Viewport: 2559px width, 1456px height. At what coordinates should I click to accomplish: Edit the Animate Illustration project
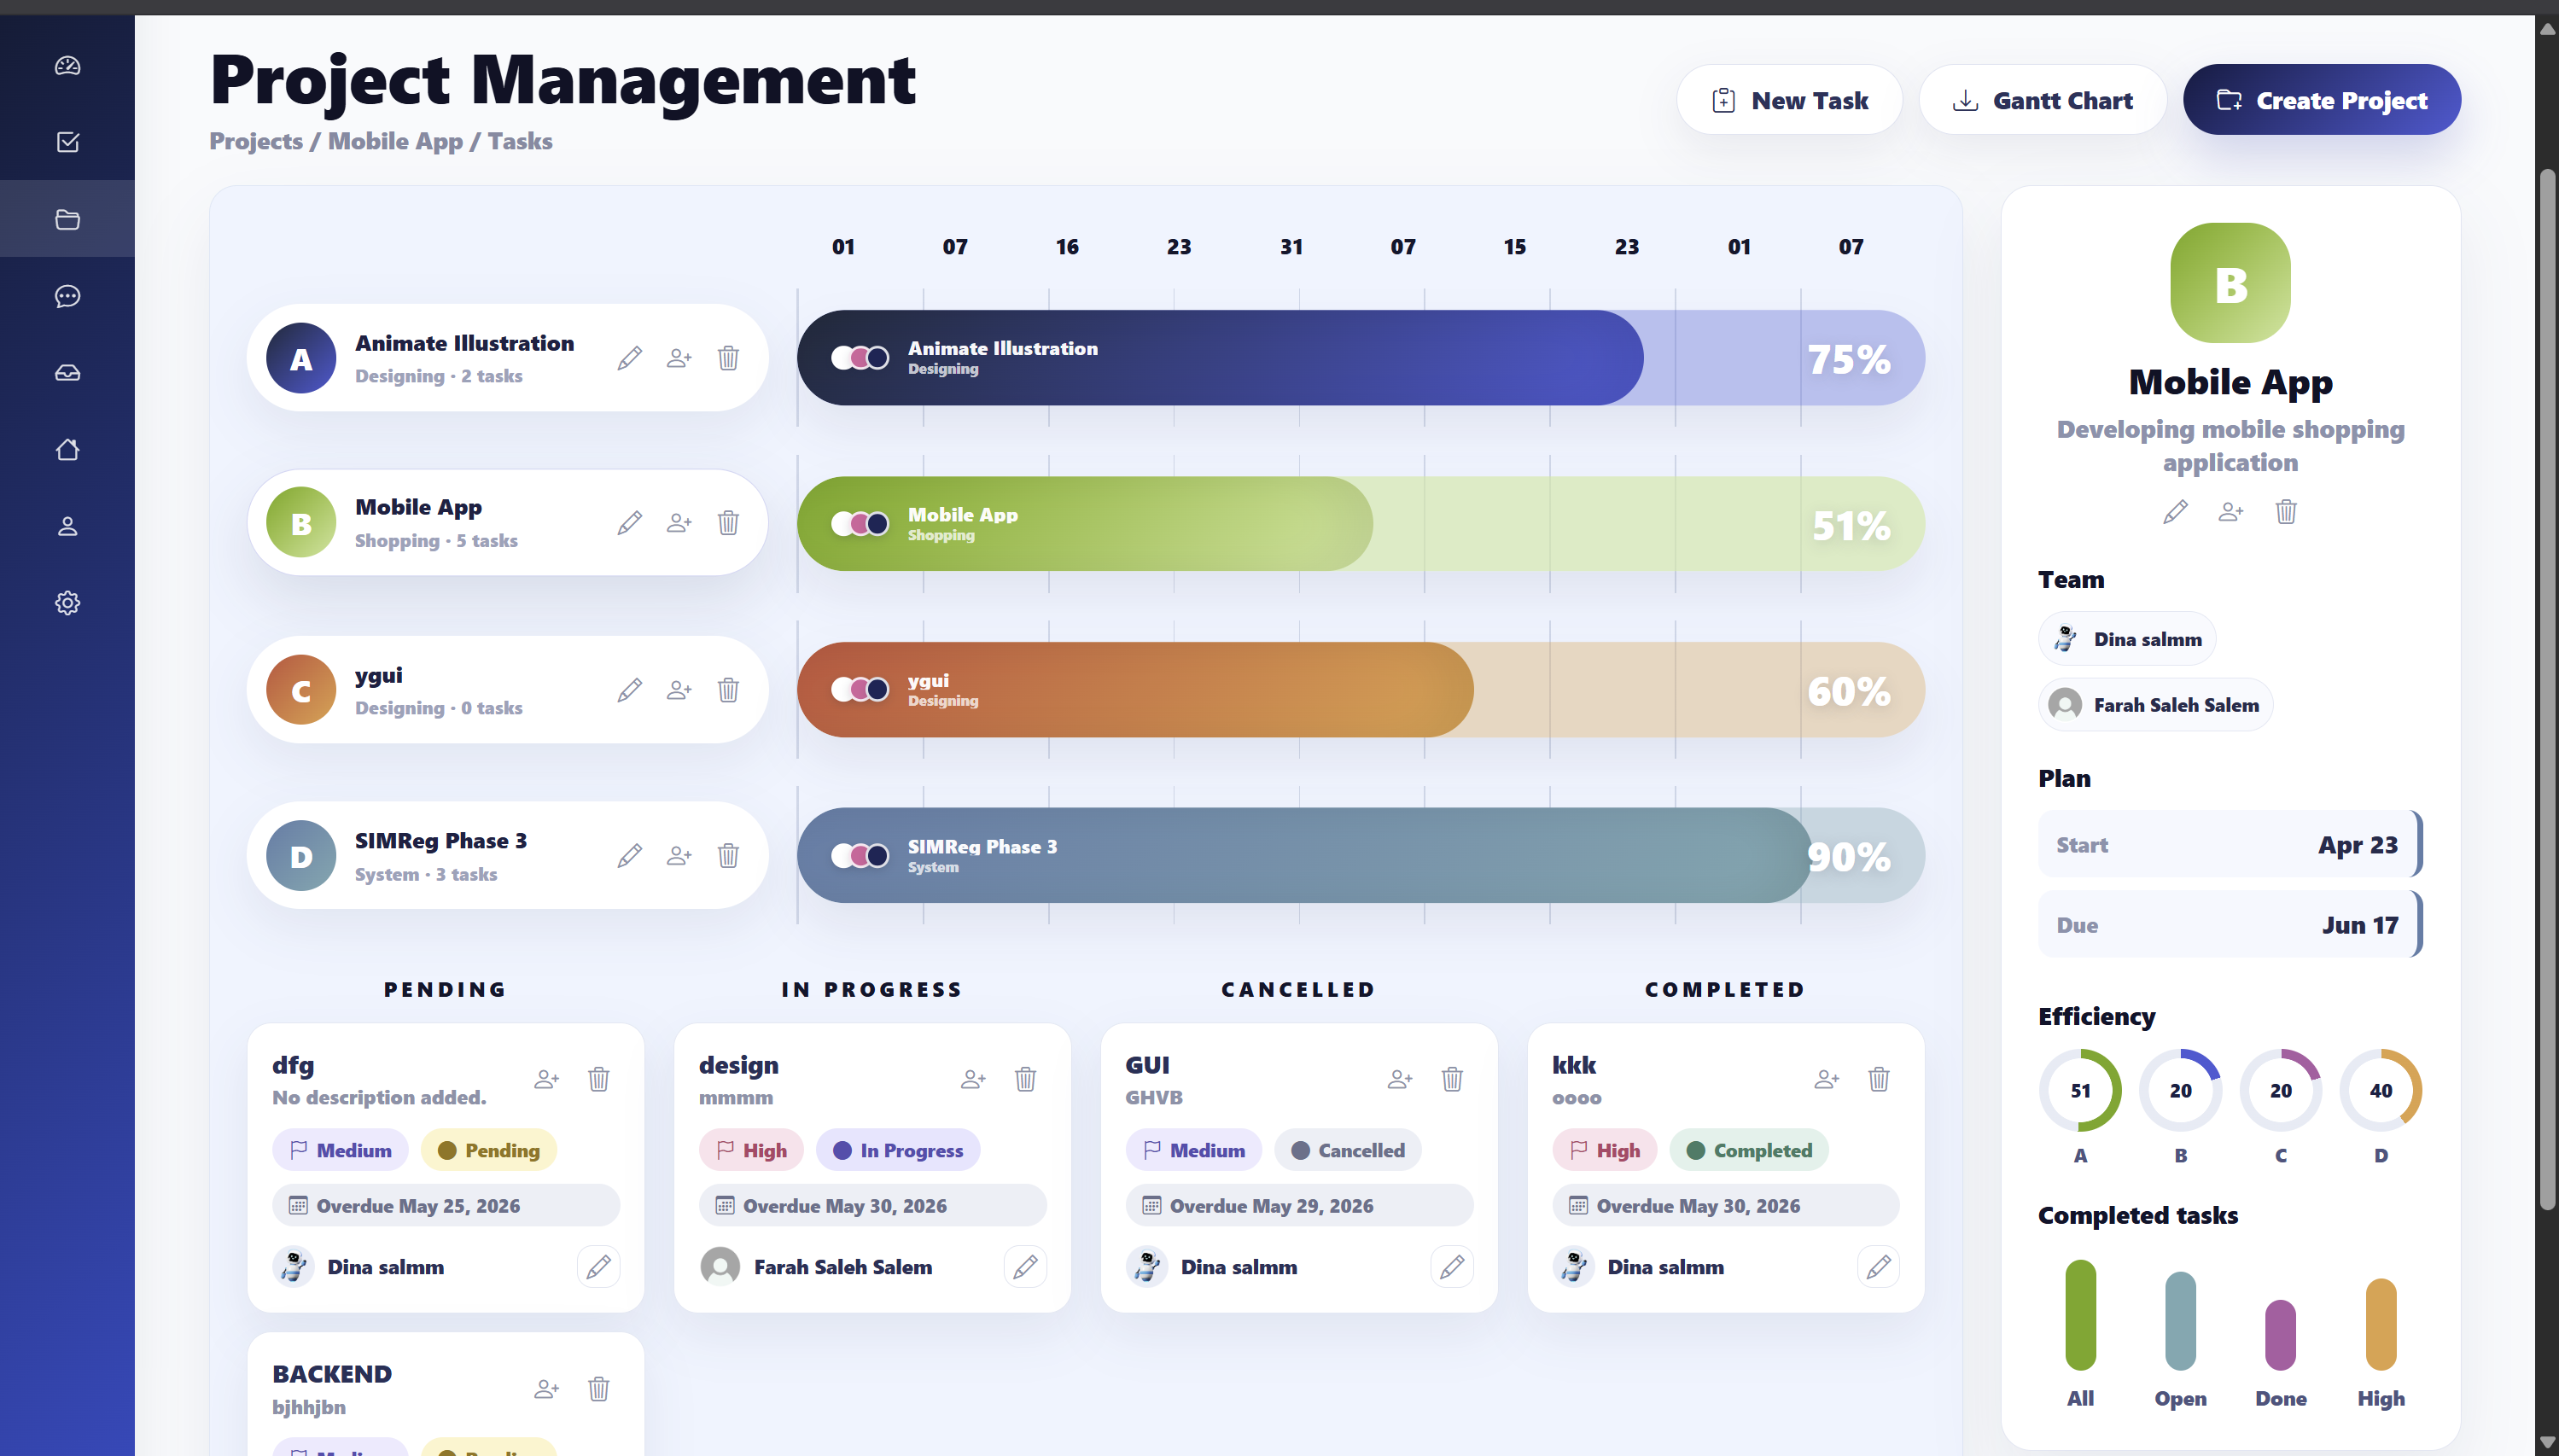click(x=629, y=358)
